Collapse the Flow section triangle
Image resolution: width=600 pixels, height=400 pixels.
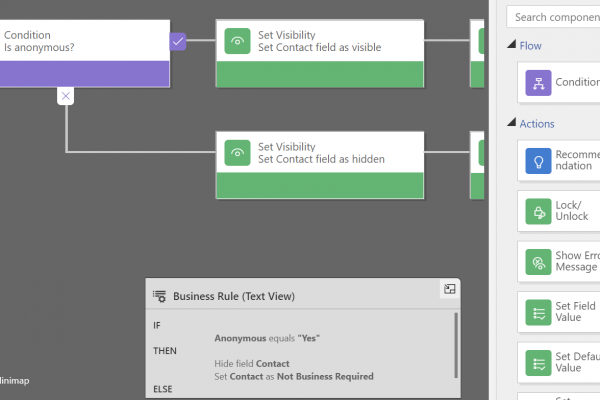[512, 44]
